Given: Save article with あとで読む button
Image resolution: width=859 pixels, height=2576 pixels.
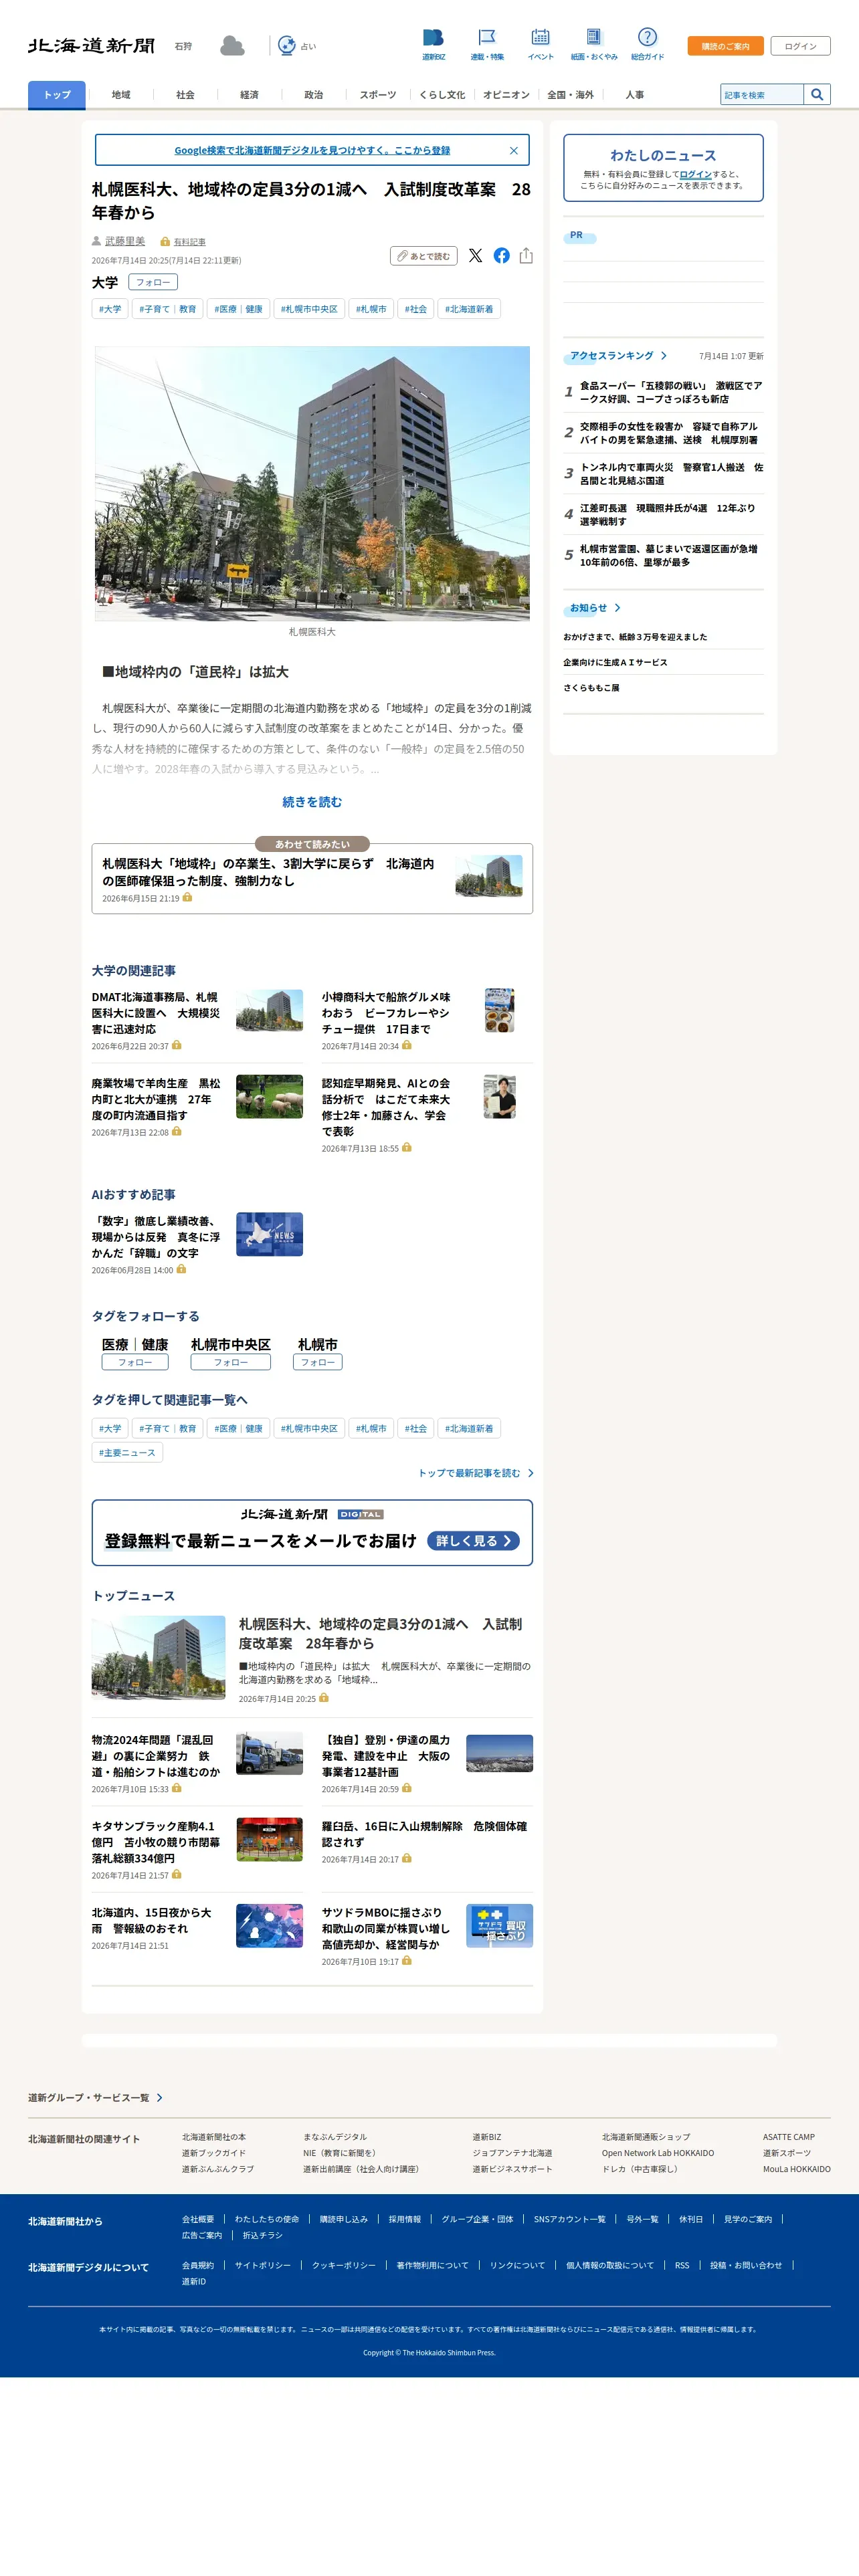Looking at the screenshot, I should [x=423, y=256].
